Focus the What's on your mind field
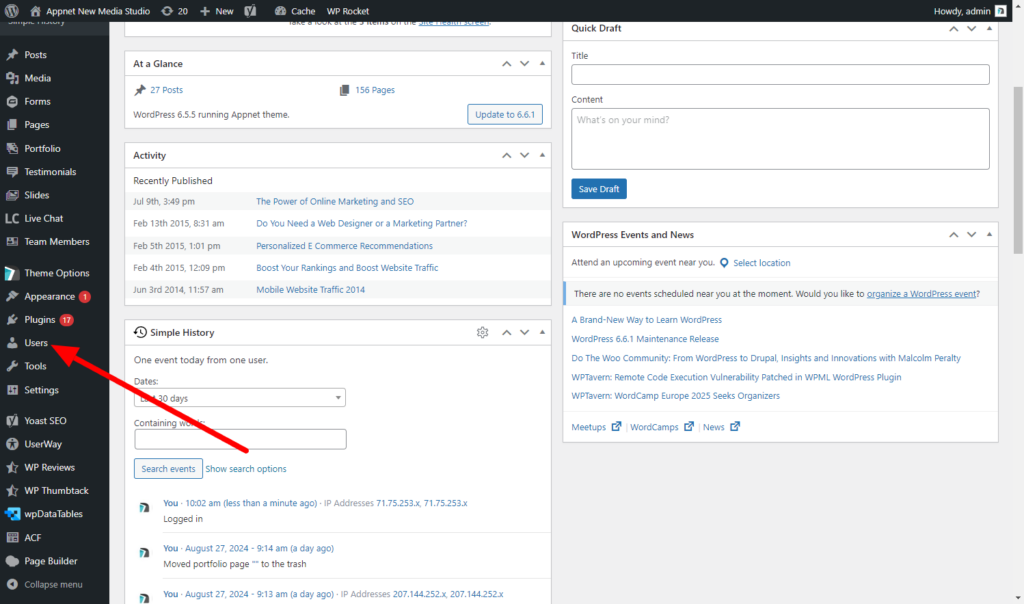This screenshot has height=604, width=1024. [x=780, y=139]
